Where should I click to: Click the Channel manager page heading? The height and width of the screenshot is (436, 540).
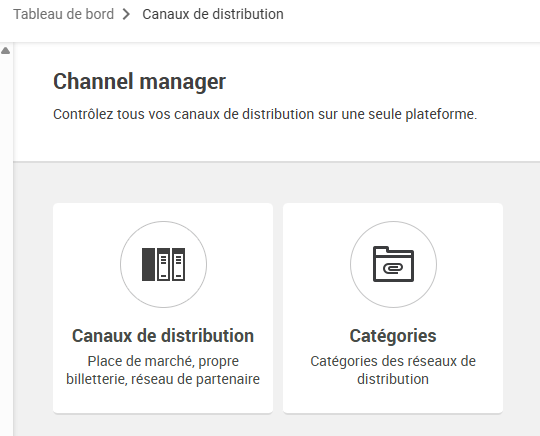point(139,82)
